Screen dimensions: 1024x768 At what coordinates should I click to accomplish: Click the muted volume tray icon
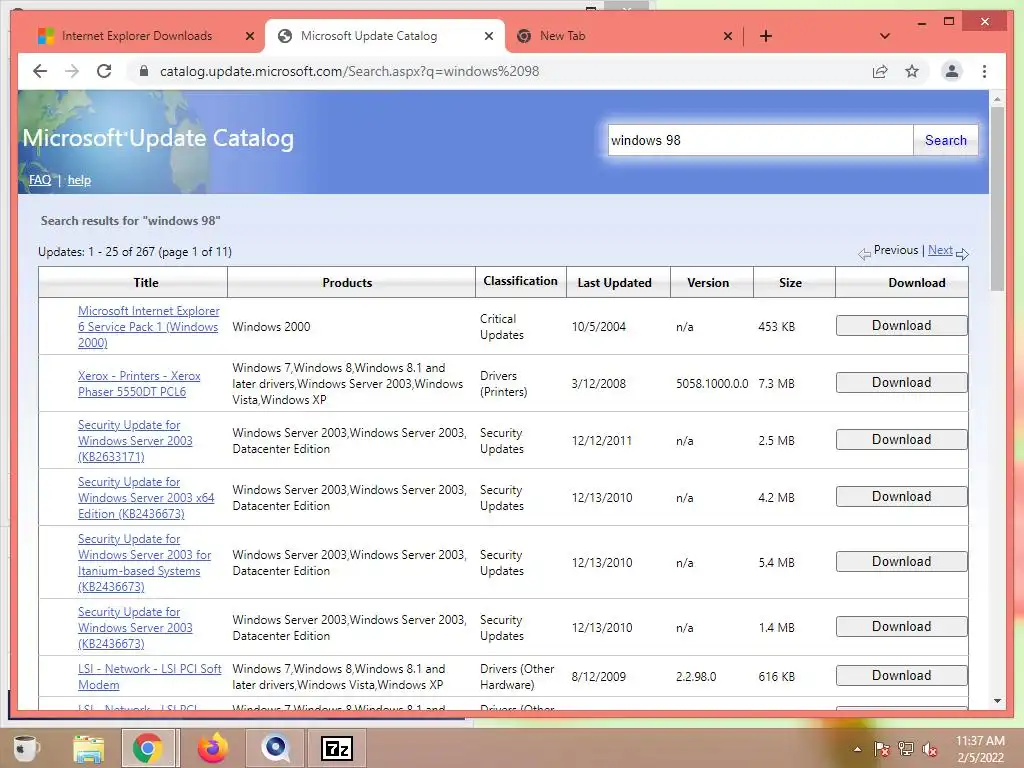point(930,749)
